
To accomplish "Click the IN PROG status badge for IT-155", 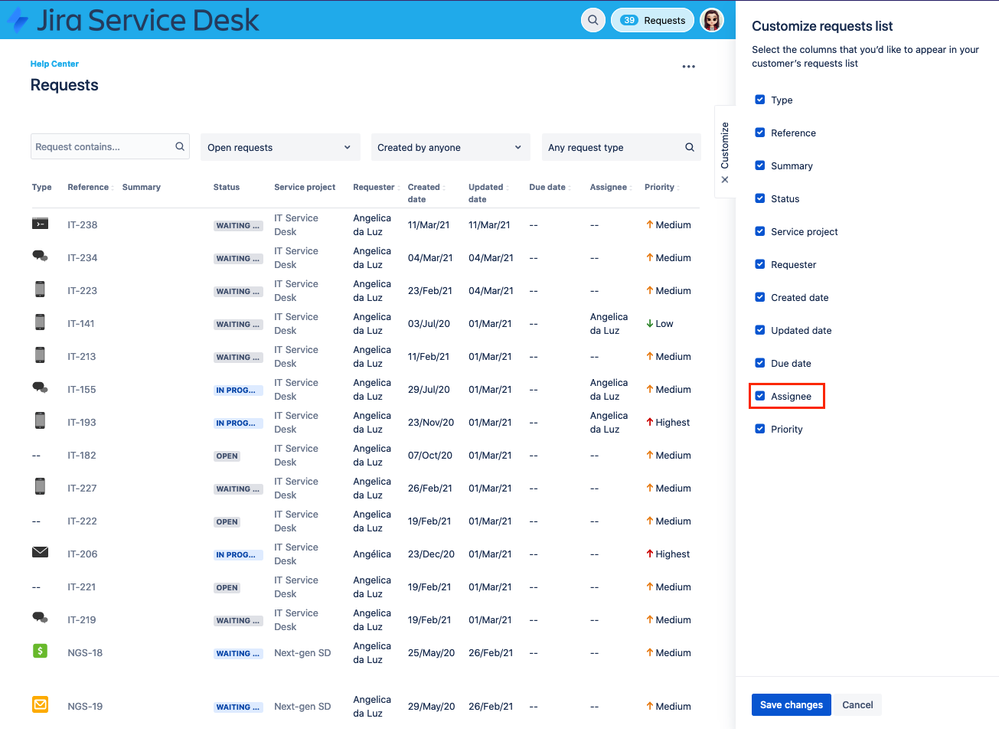I will click(238, 390).
